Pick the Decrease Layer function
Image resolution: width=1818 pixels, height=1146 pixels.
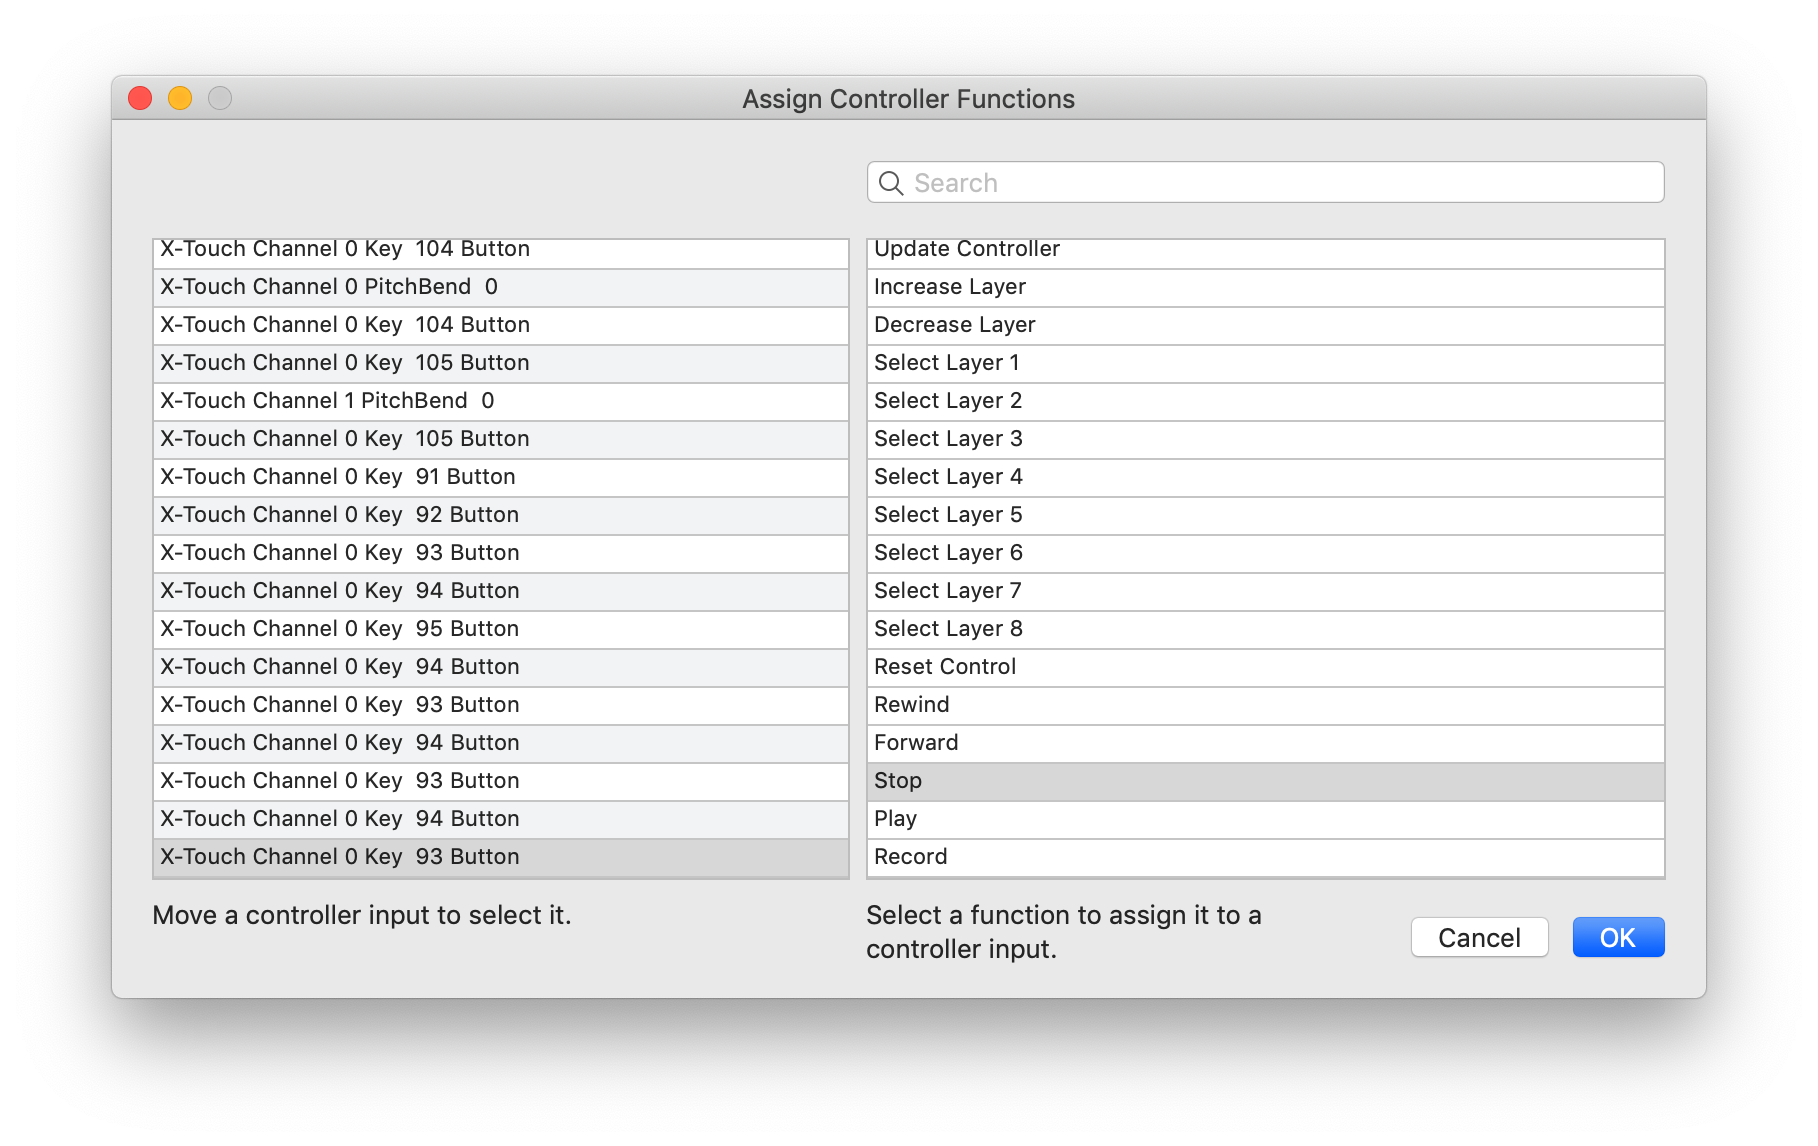[1265, 325]
